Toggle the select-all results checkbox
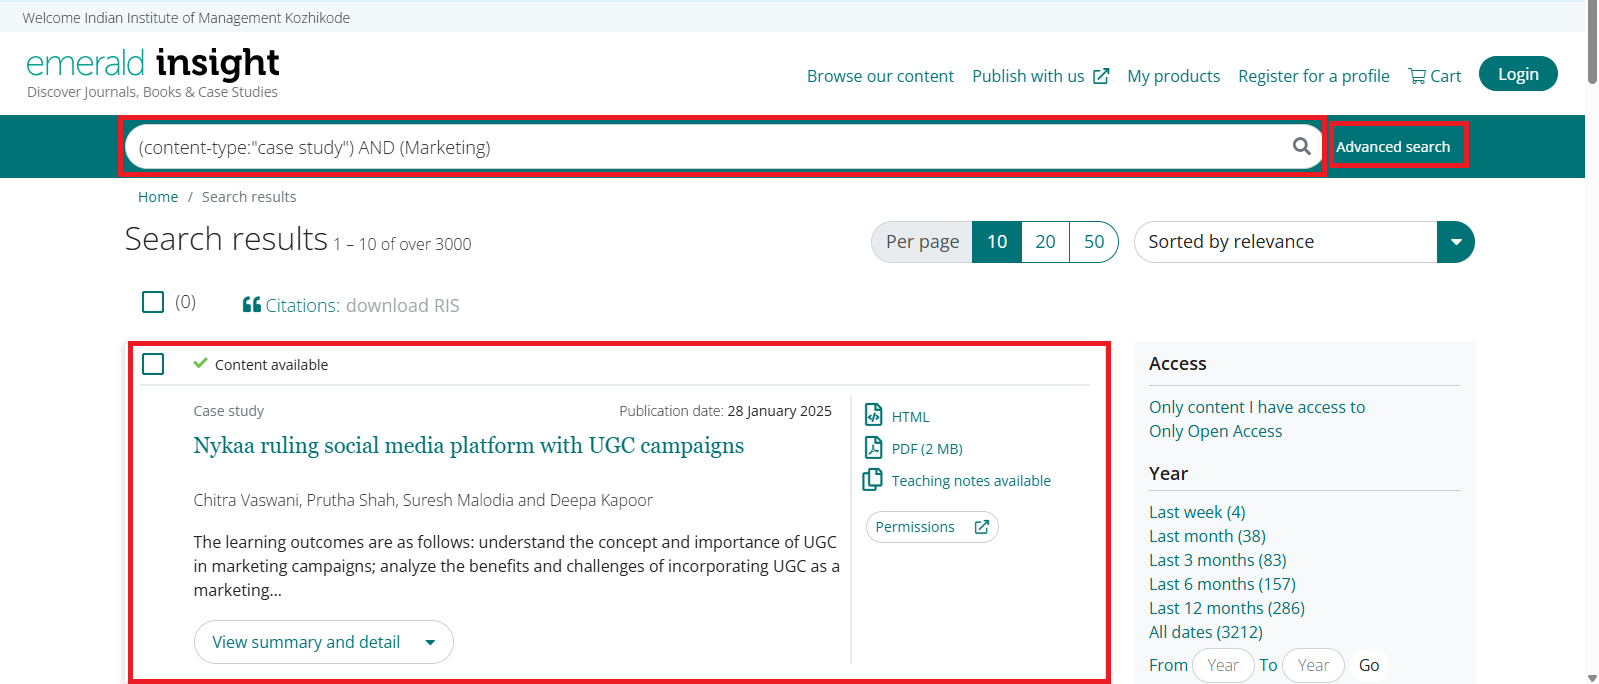 (x=153, y=302)
